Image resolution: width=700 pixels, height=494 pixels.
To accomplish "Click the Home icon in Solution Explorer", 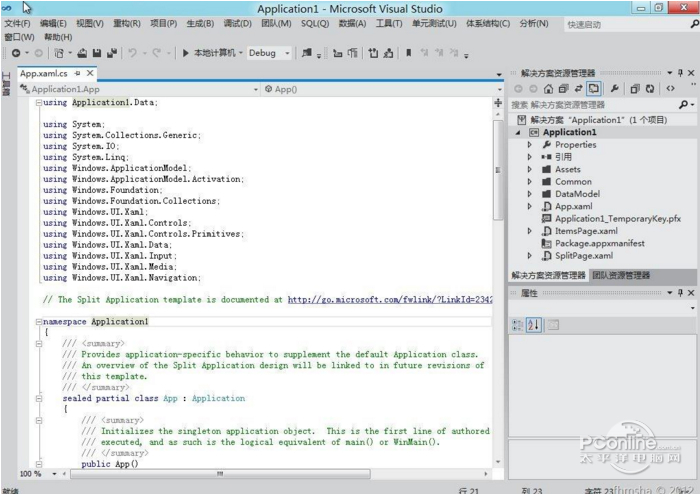I will [x=548, y=89].
